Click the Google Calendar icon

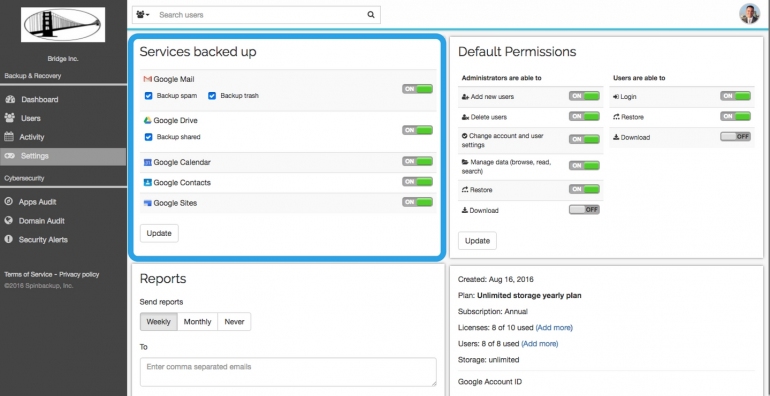[x=147, y=162]
